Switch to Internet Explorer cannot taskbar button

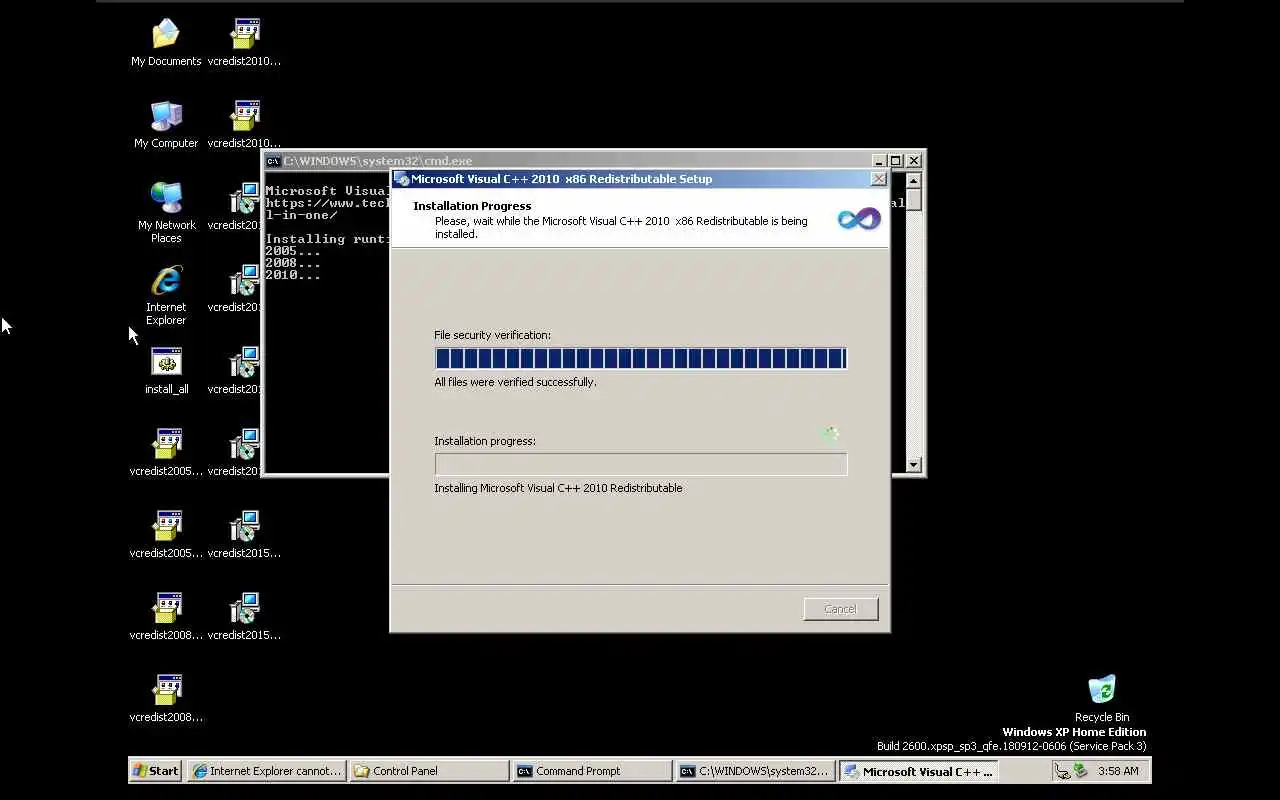[x=267, y=771]
